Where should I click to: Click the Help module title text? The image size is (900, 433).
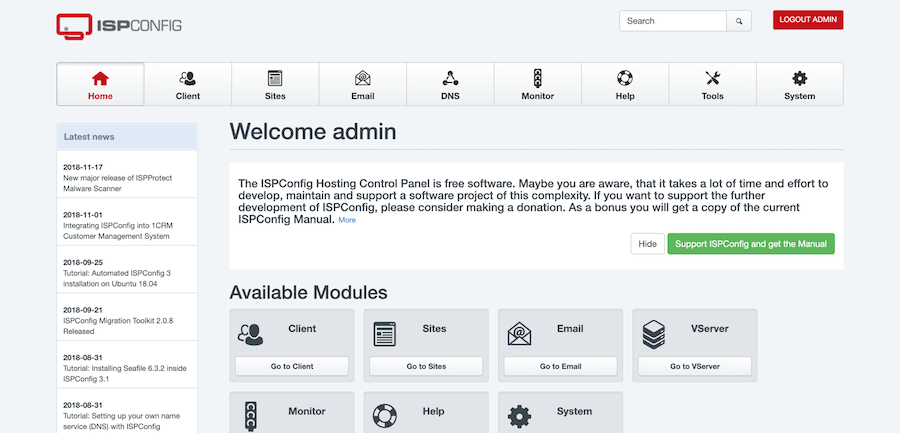pyautogui.click(x=433, y=411)
